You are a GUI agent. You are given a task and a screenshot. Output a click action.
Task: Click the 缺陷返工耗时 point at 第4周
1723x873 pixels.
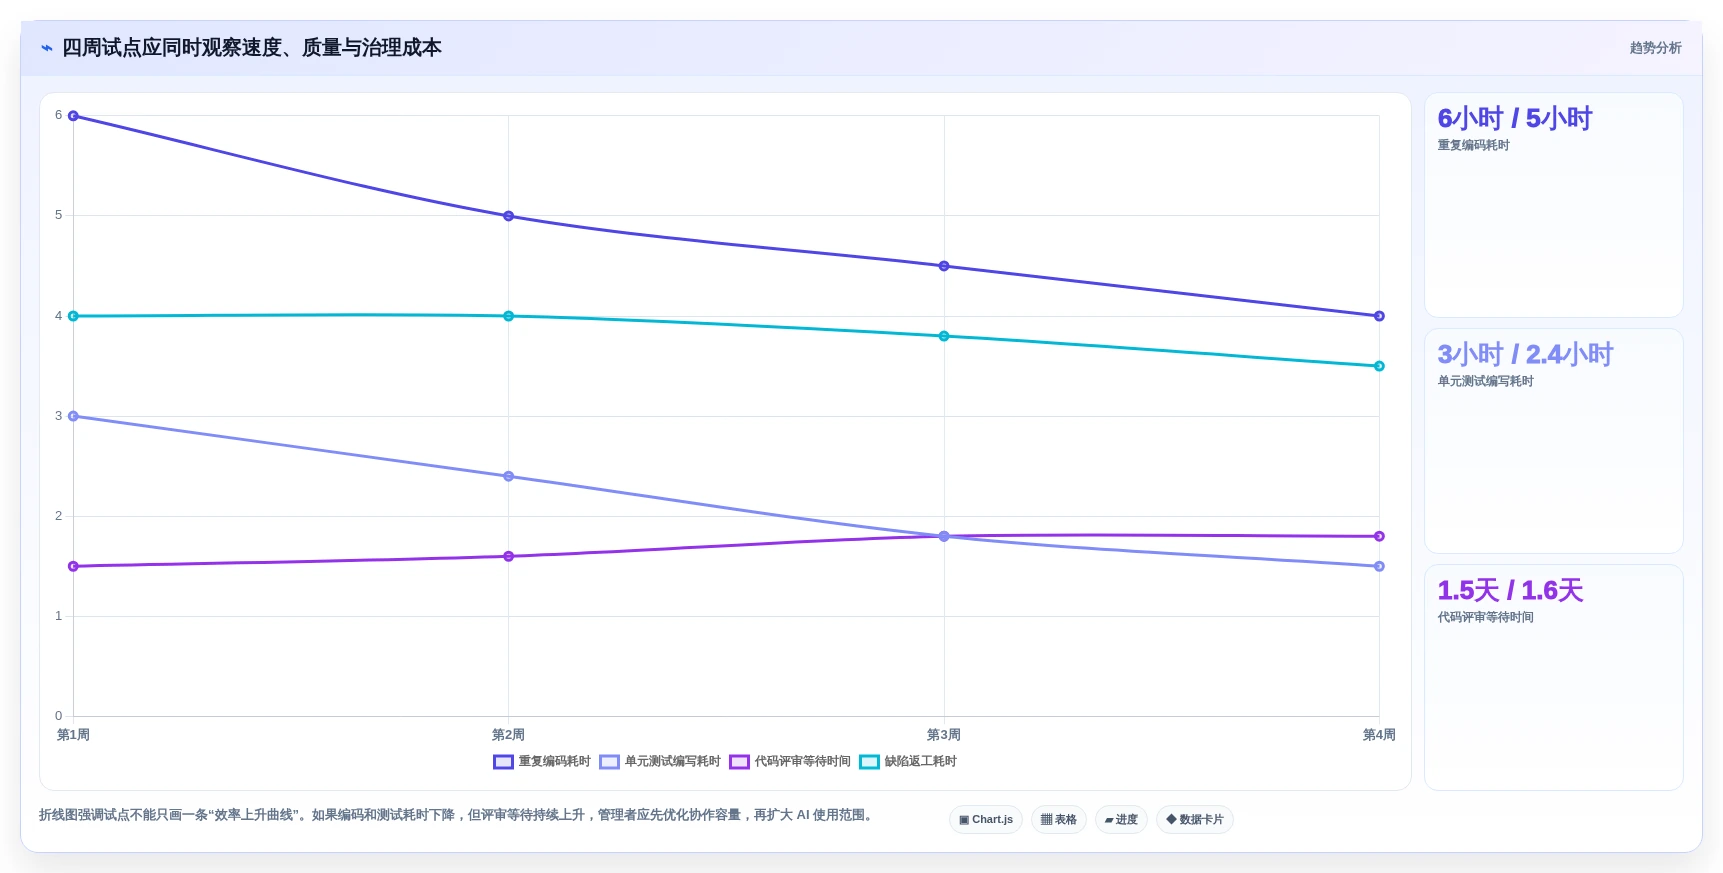(1379, 366)
